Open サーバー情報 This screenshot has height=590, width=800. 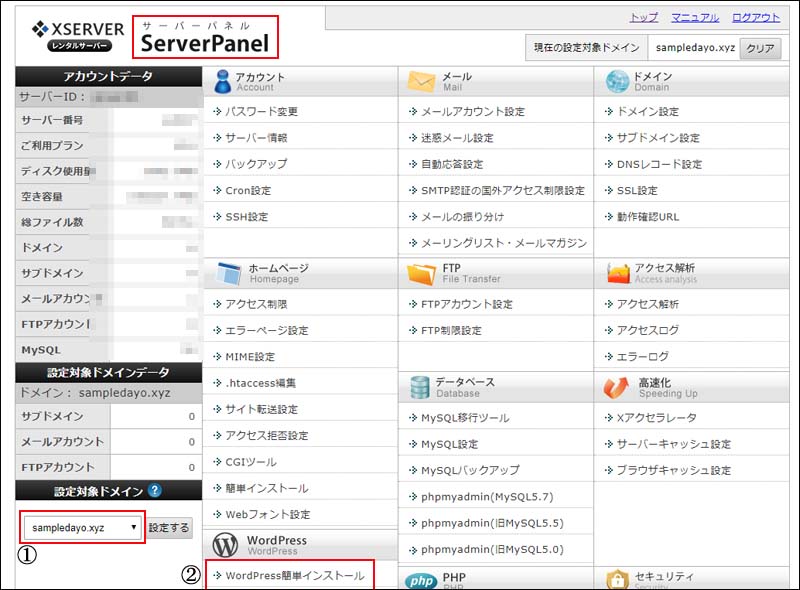coord(256,138)
